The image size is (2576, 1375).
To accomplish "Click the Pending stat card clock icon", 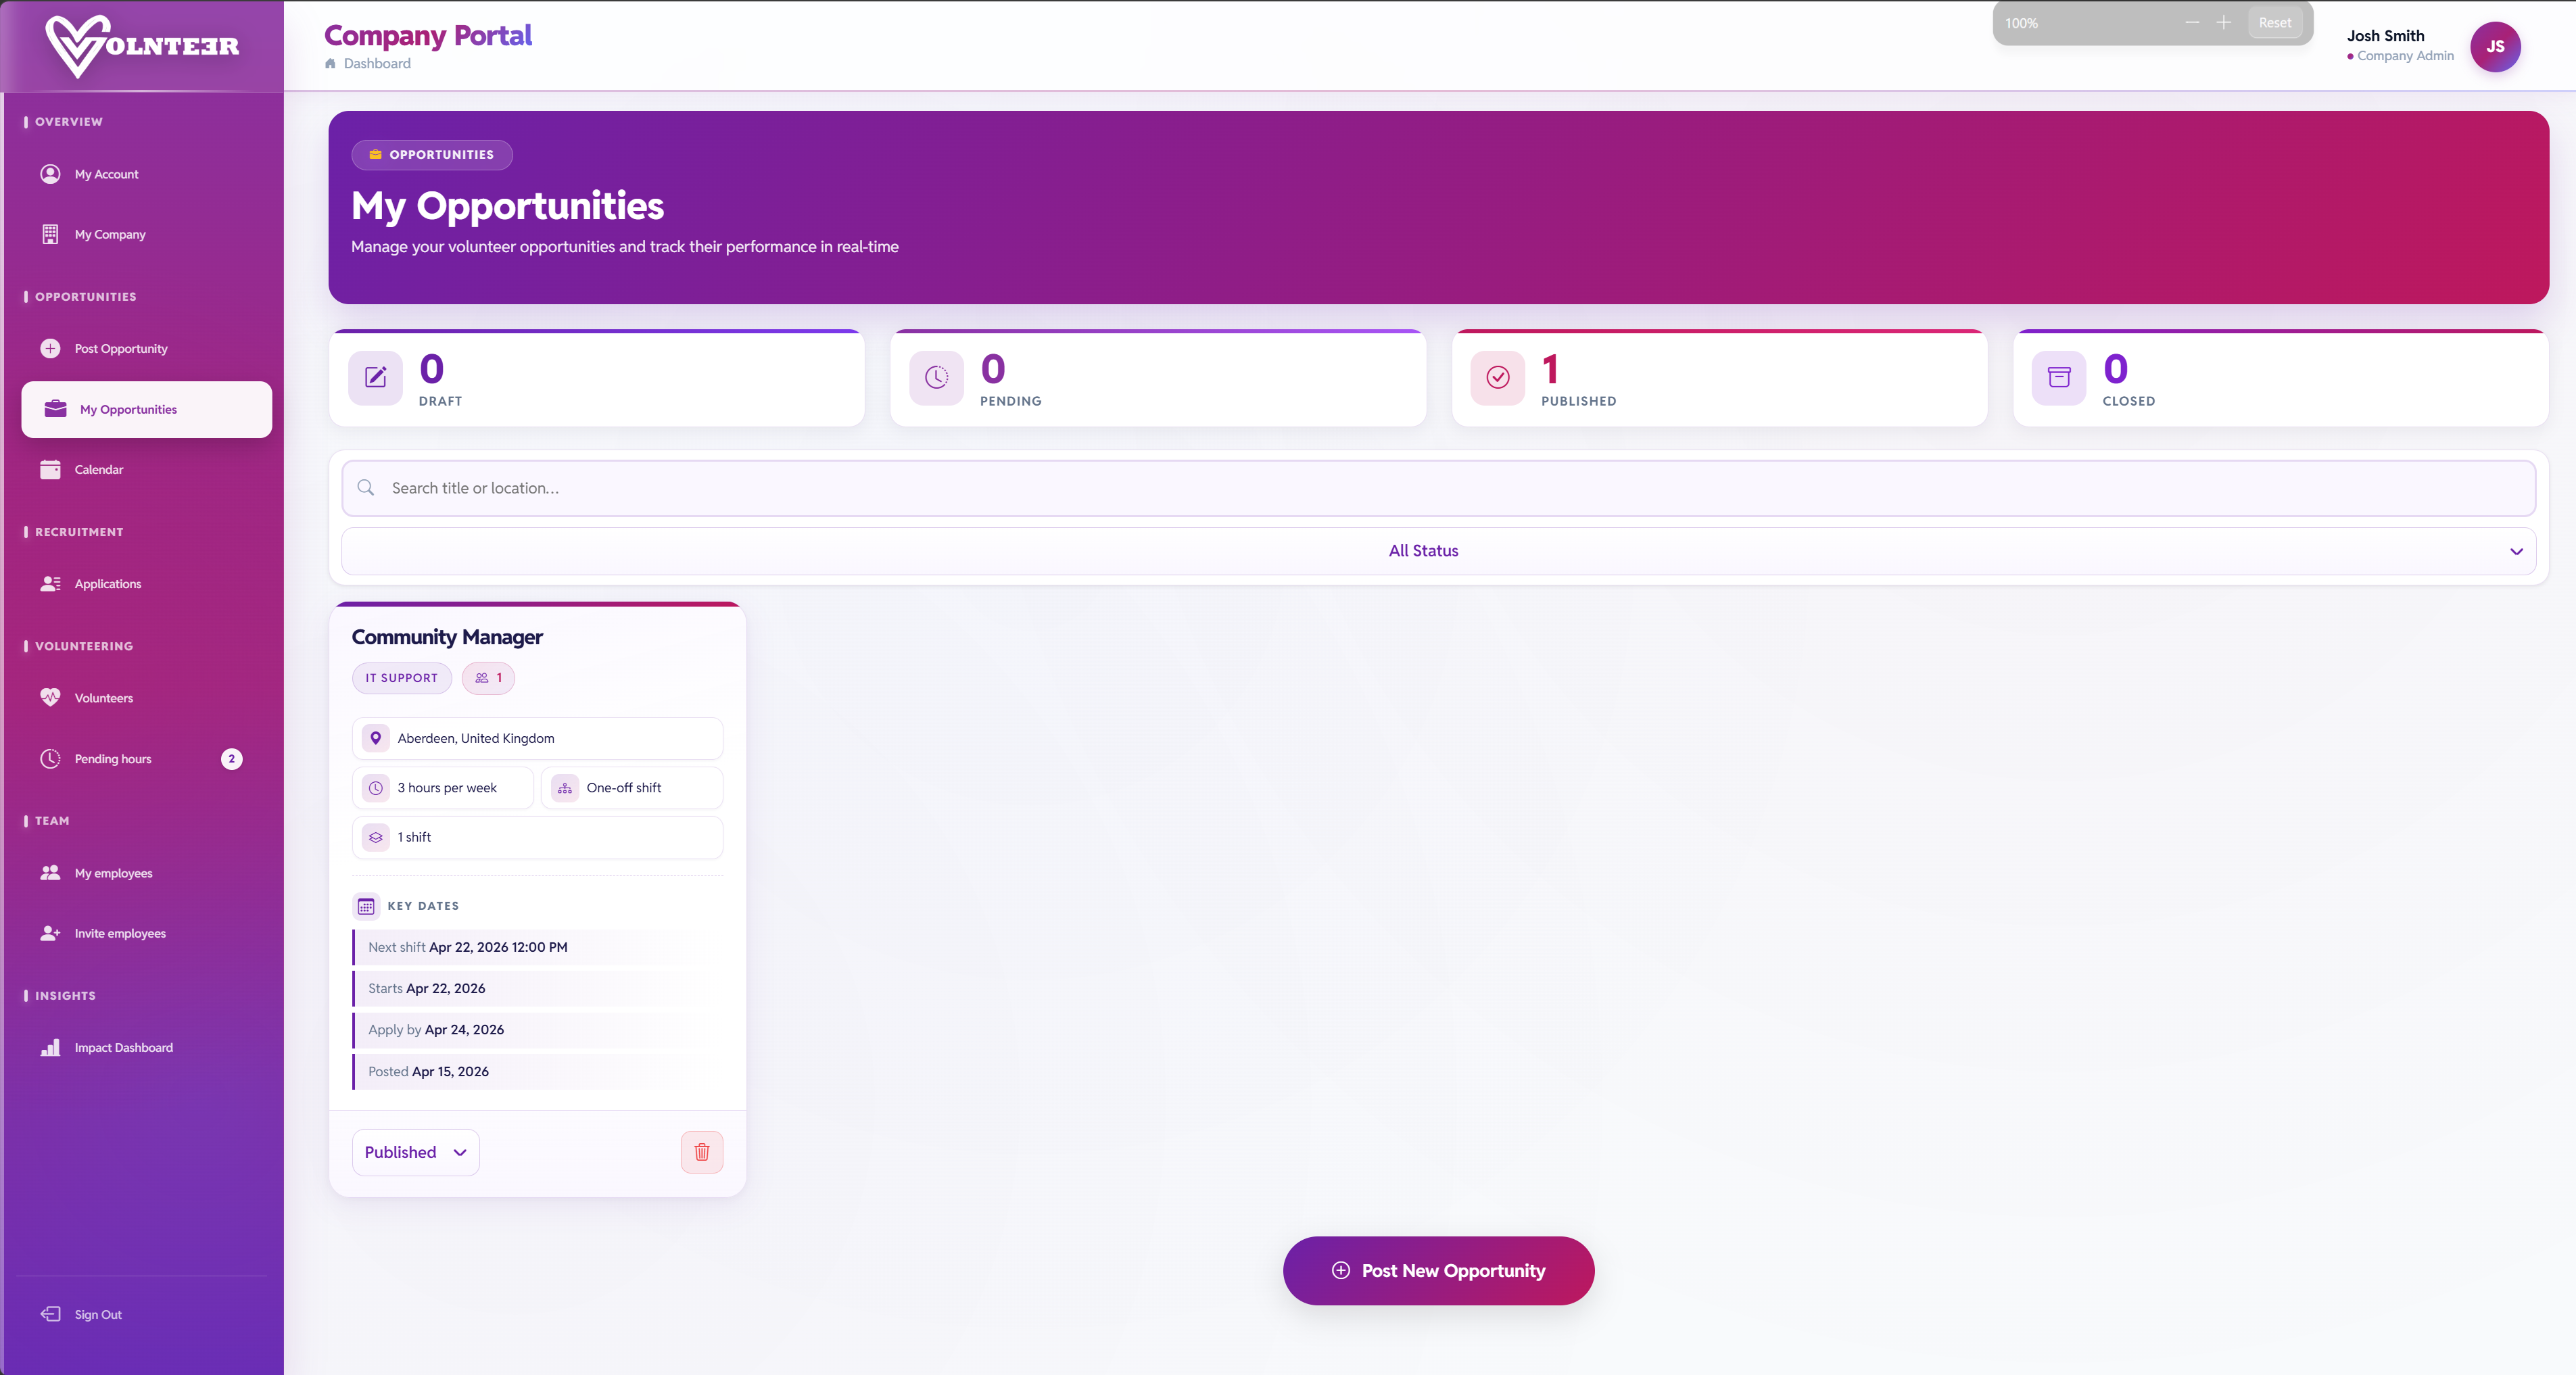I will (937, 378).
